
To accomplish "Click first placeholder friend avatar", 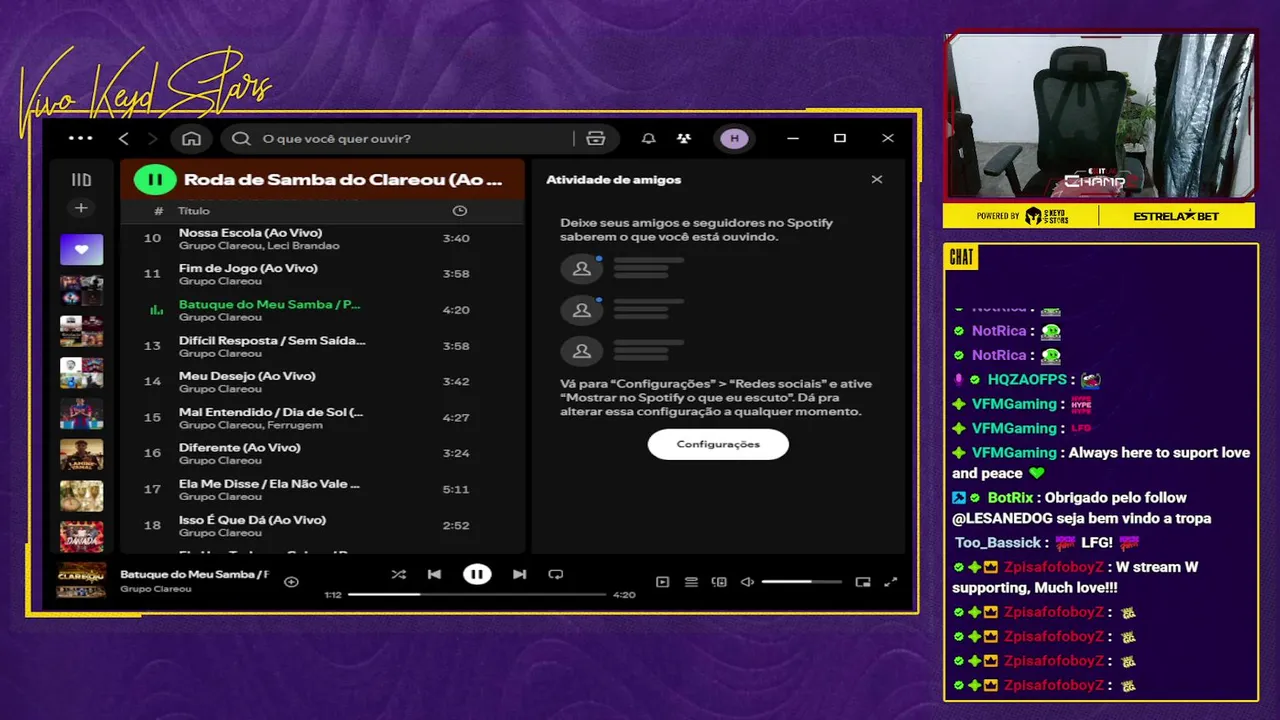I will point(581,268).
